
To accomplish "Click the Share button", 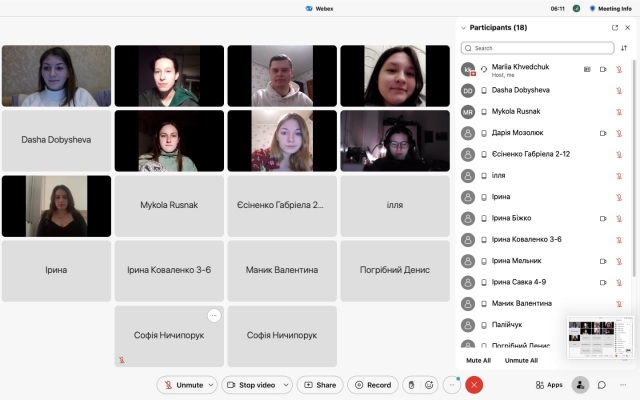I will pyautogui.click(x=320, y=385).
